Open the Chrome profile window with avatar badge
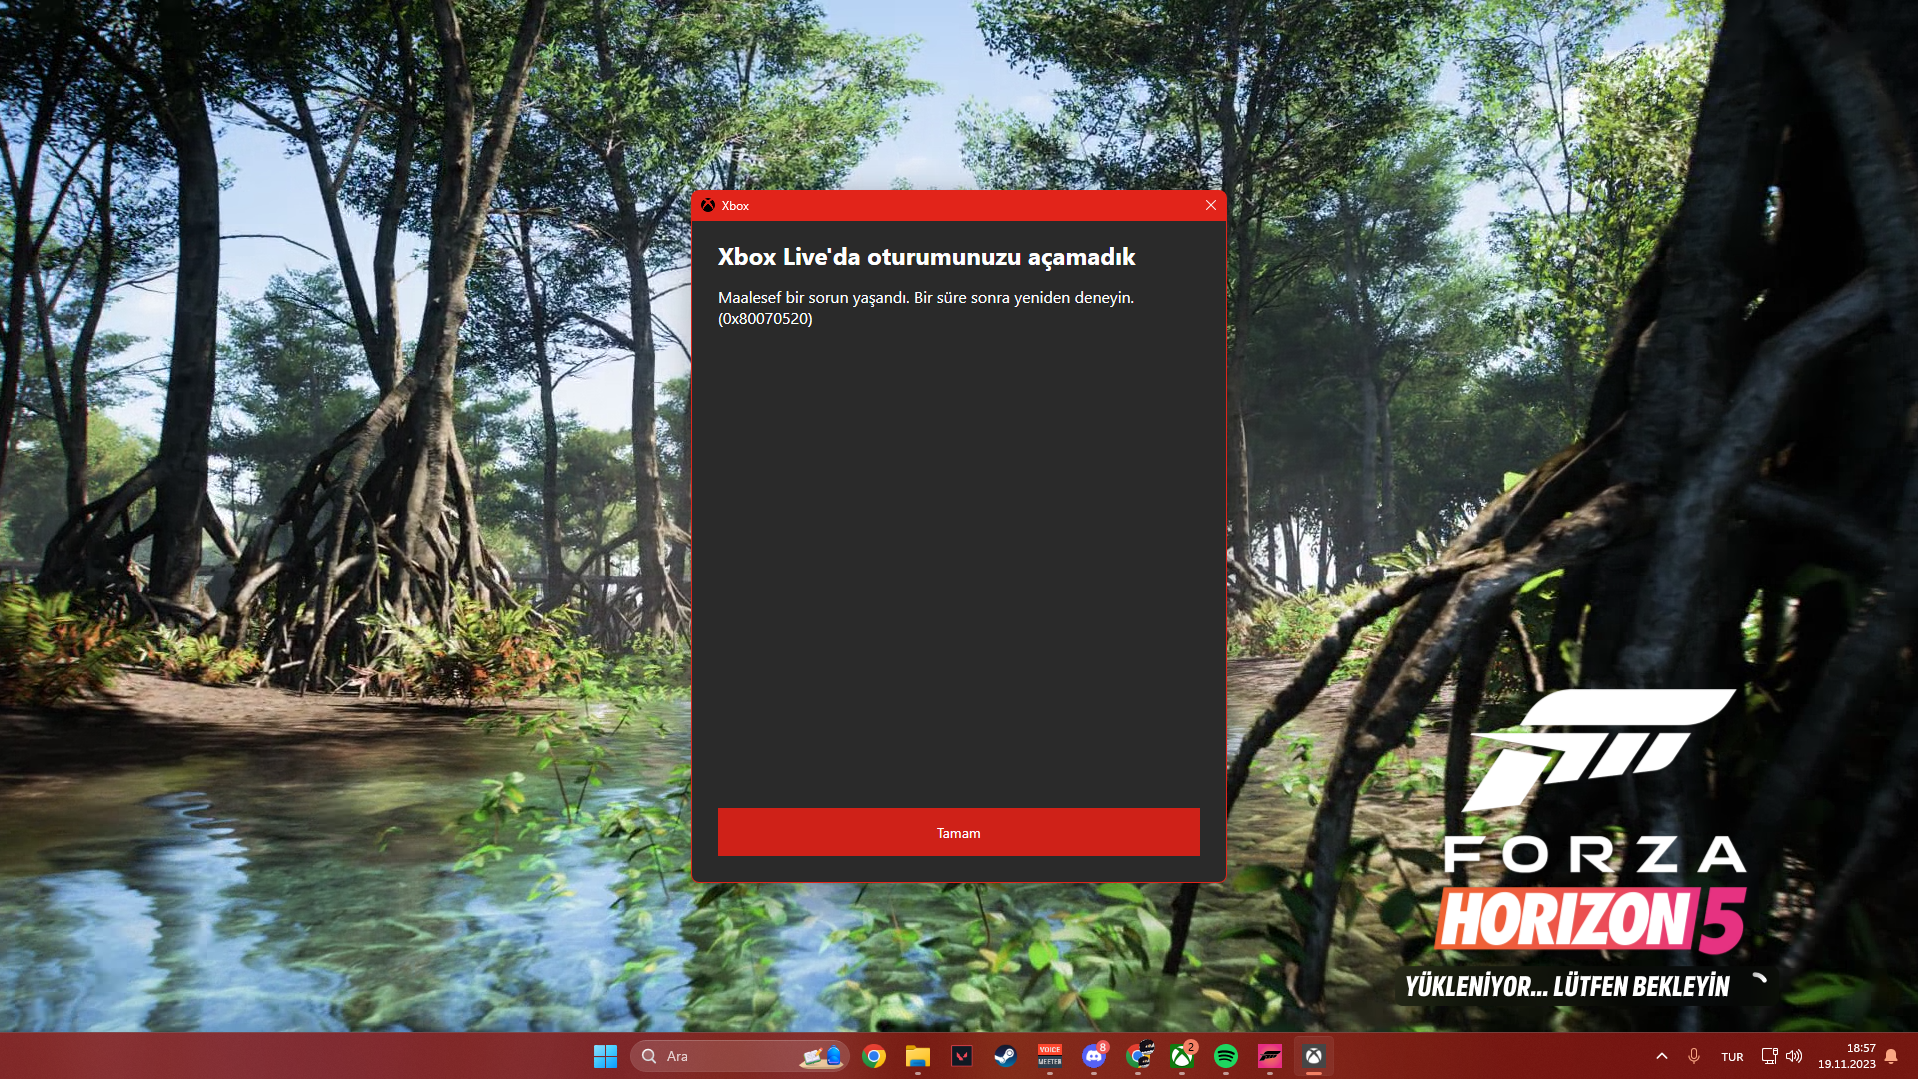Viewport: 1918px width, 1079px height. point(1138,1056)
